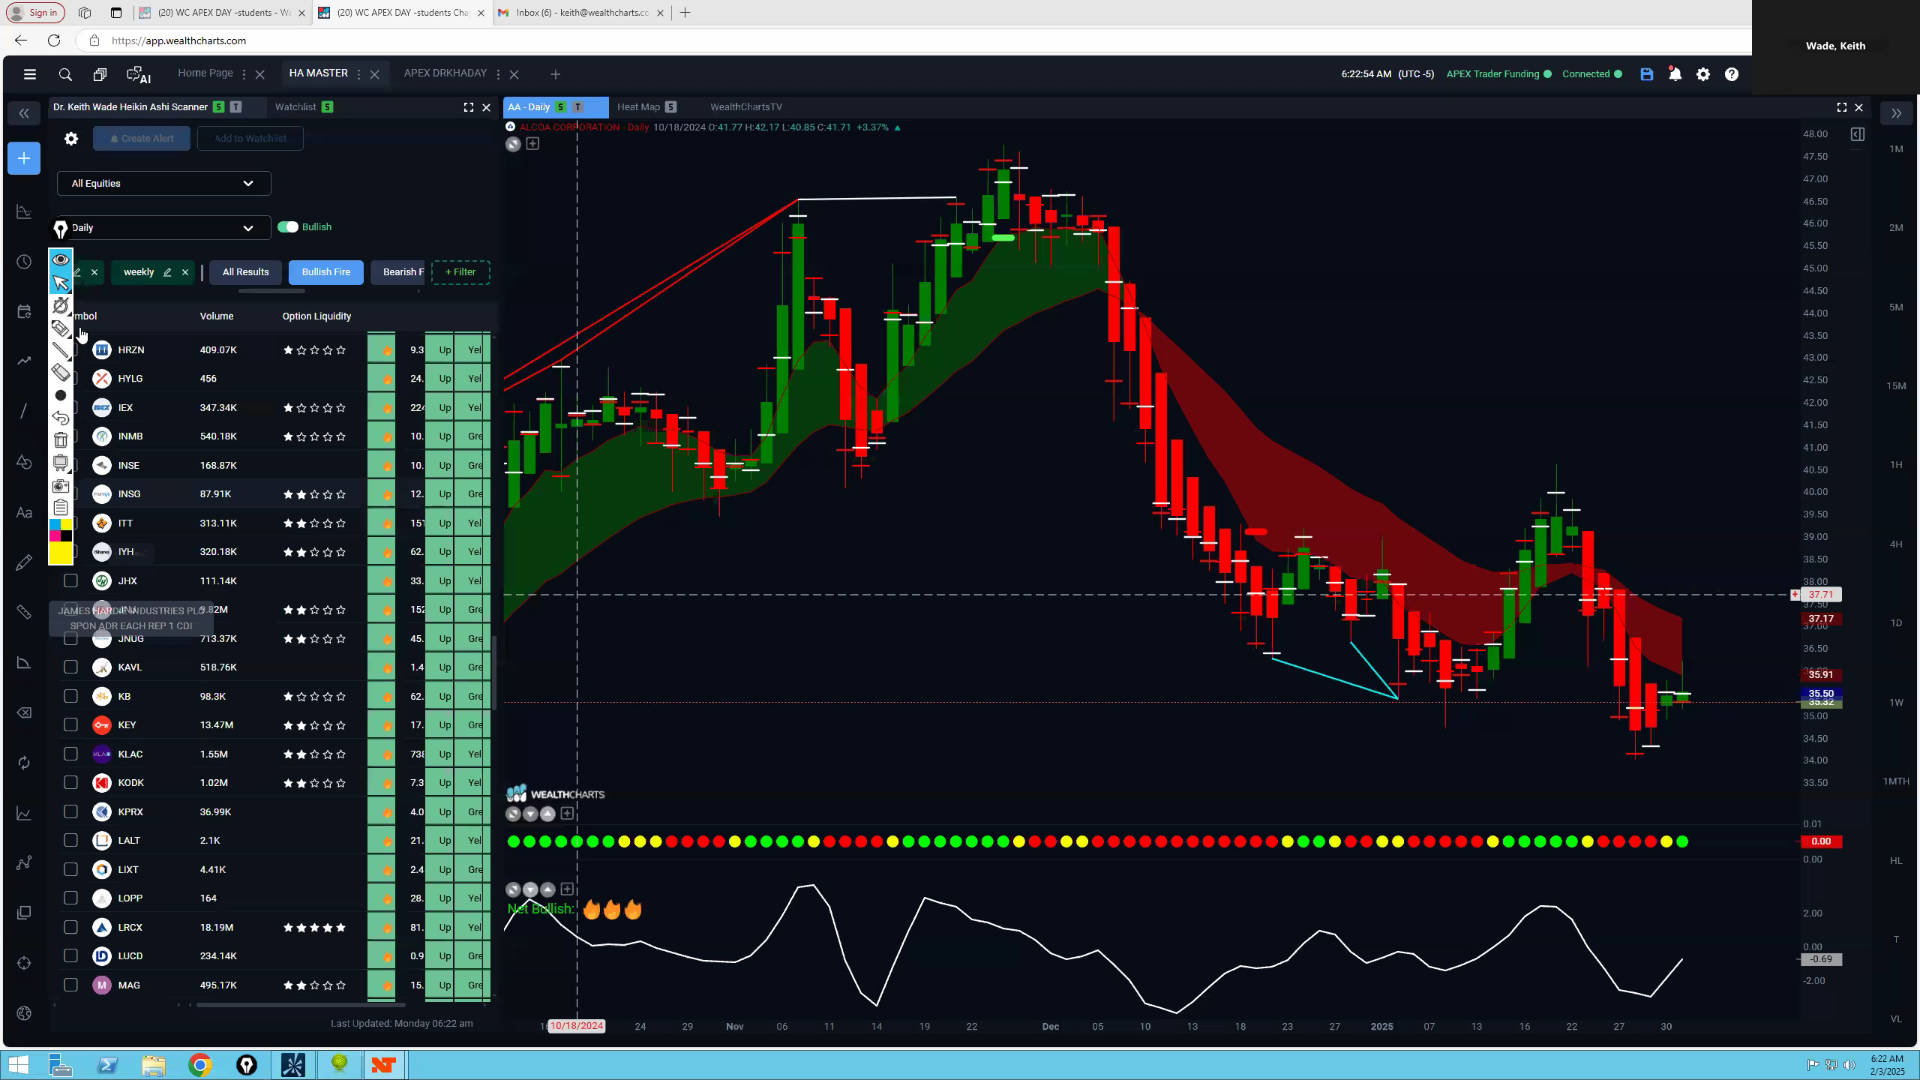Open the help question mark icon
Screen dimensions: 1920x1080
click(1731, 74)
